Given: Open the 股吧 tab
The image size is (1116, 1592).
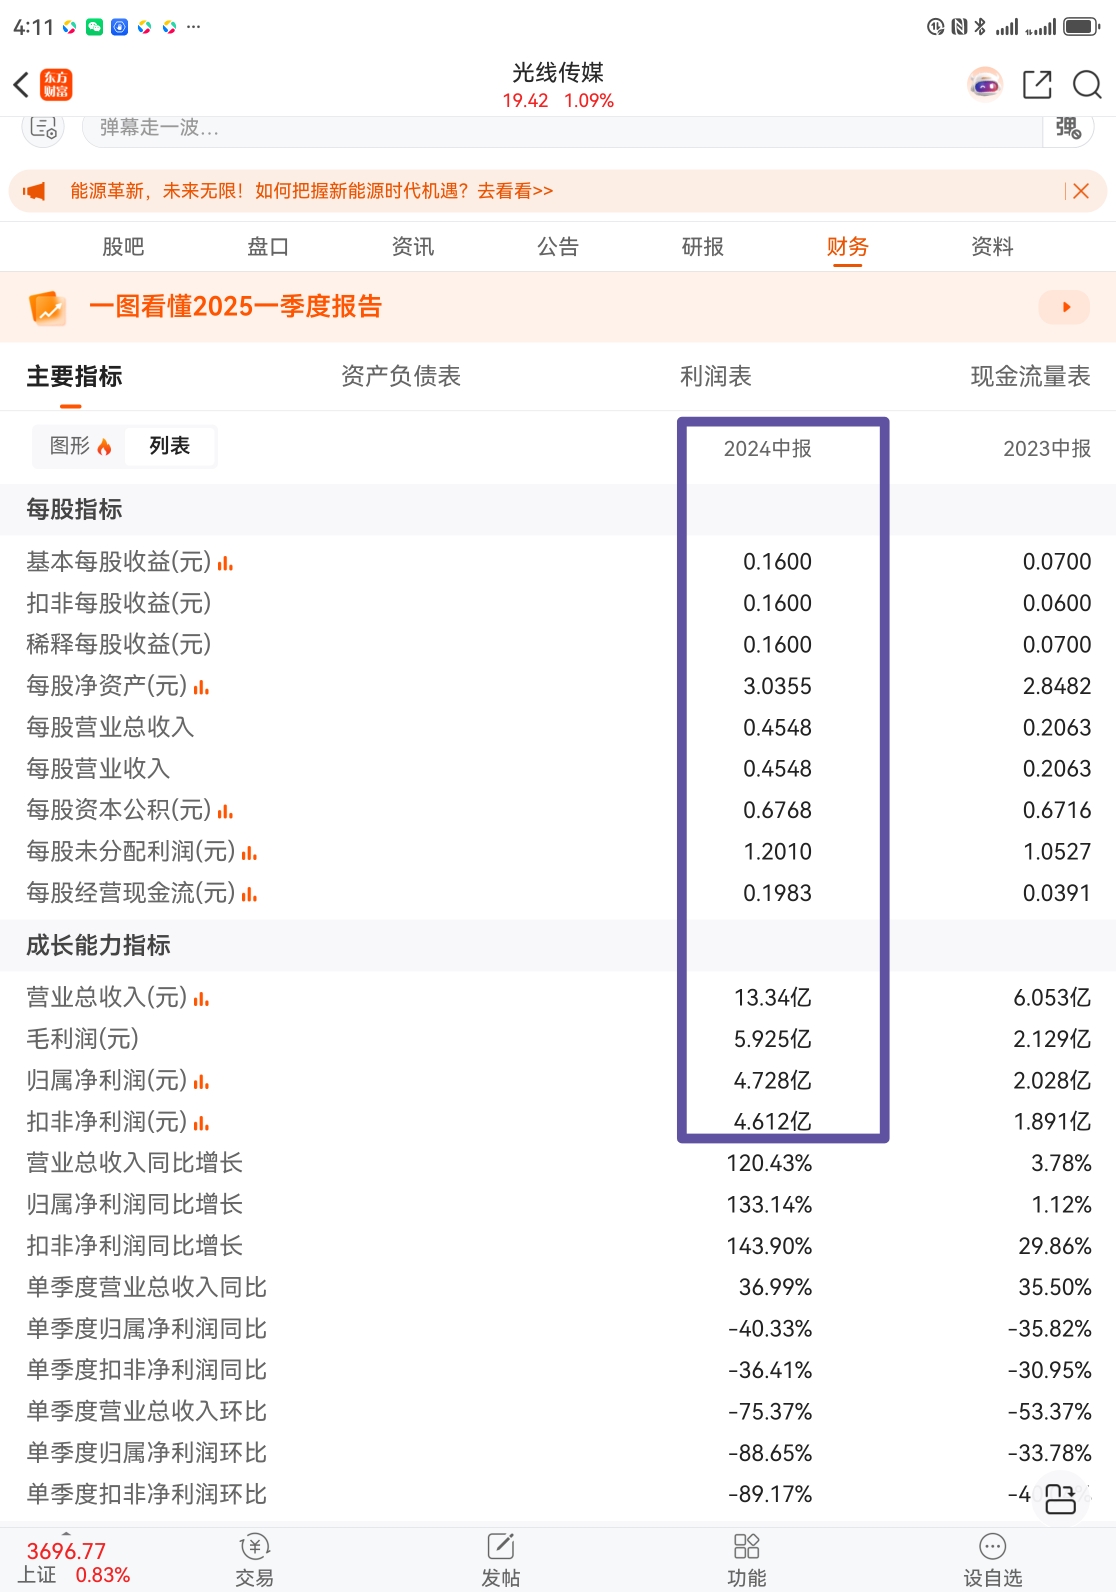Looking at the screenshot, I should point(123,247).
